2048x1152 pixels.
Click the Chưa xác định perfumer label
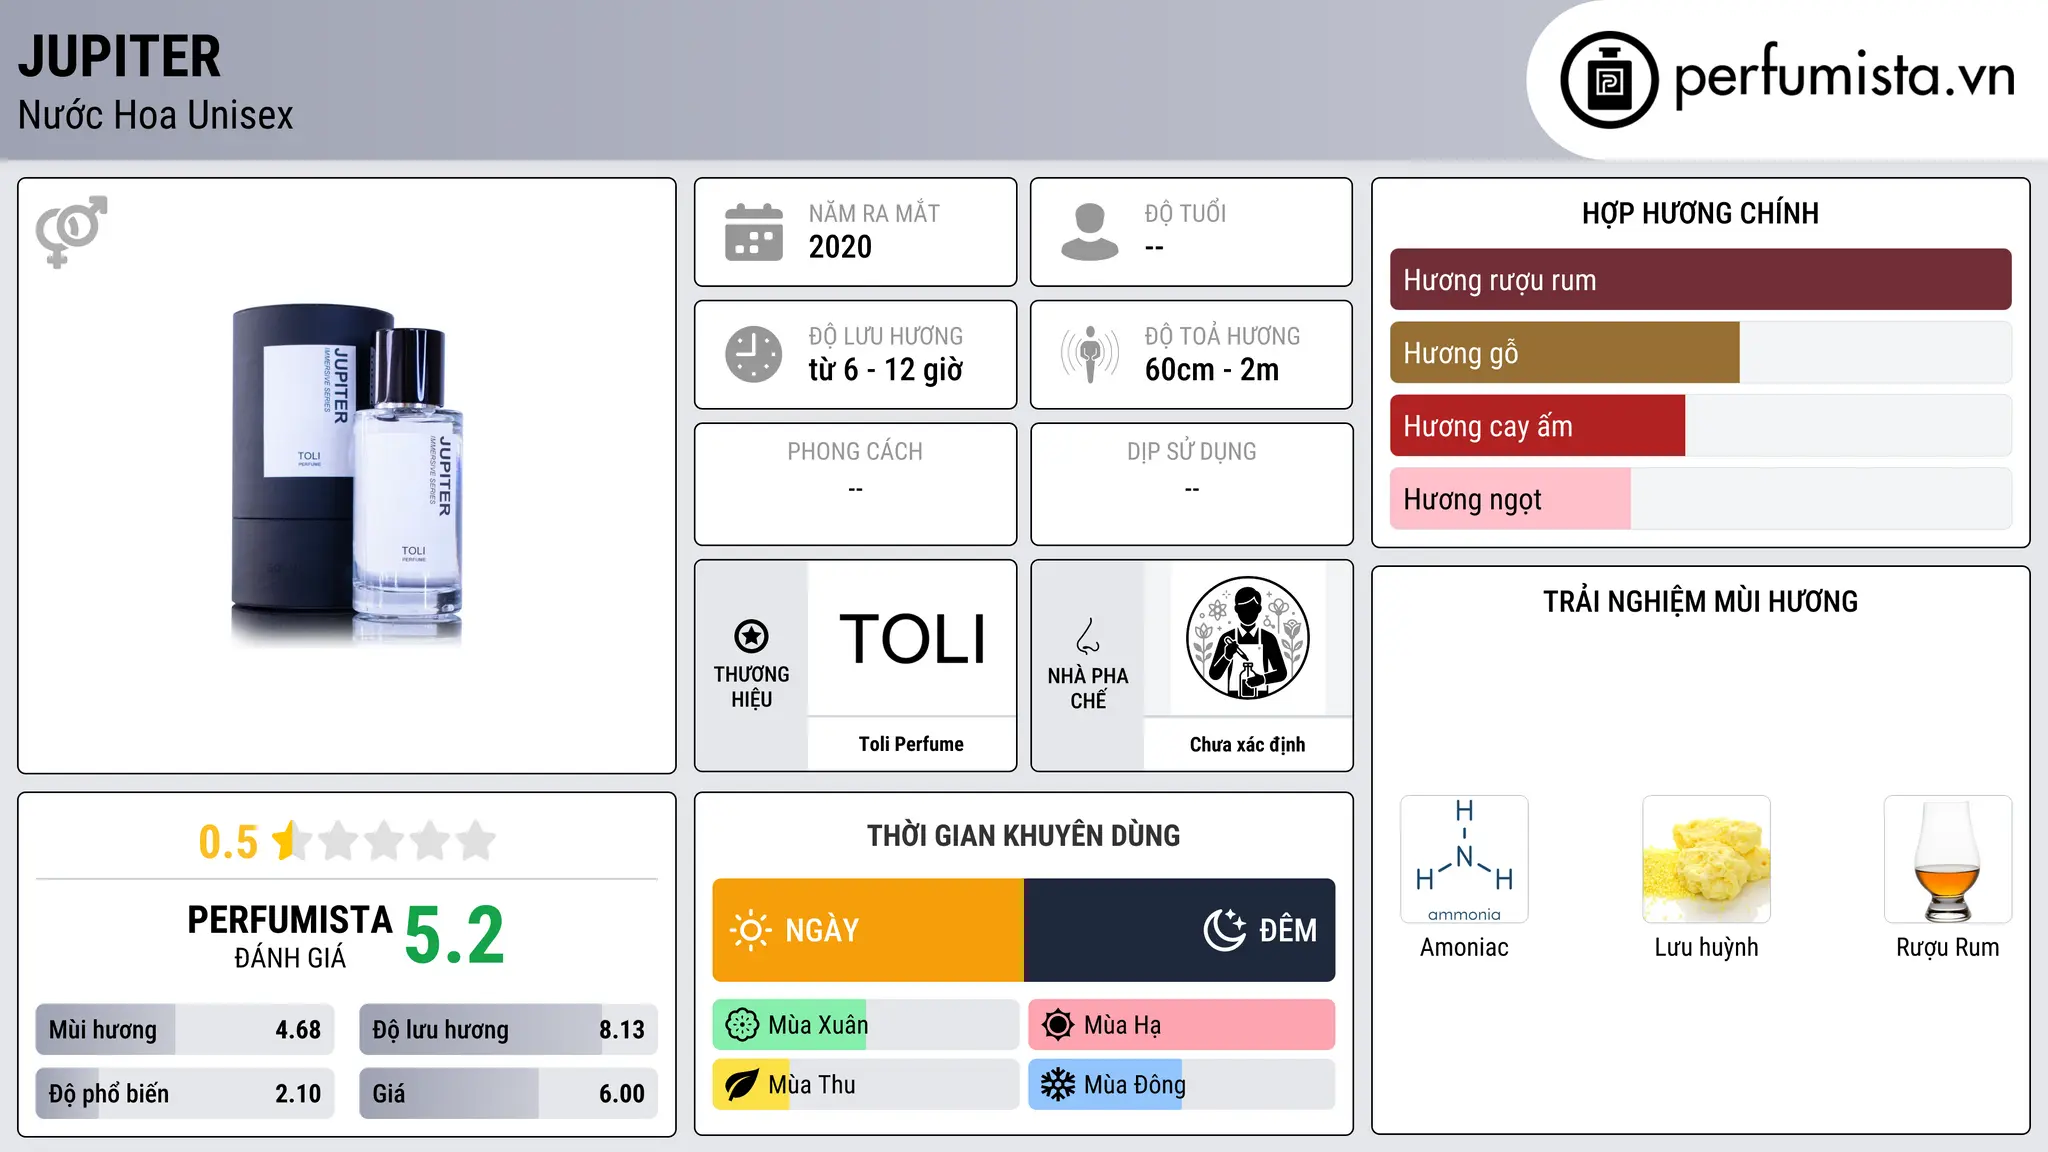(1248, 744)
